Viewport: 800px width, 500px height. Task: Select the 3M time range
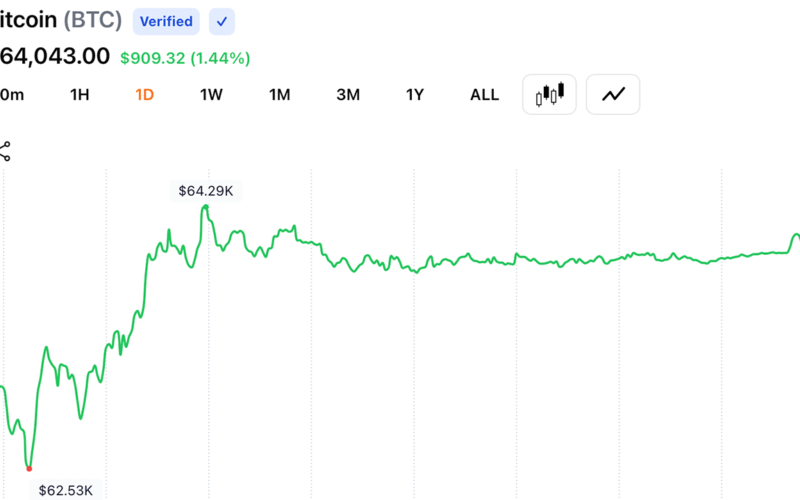[348, 95]
